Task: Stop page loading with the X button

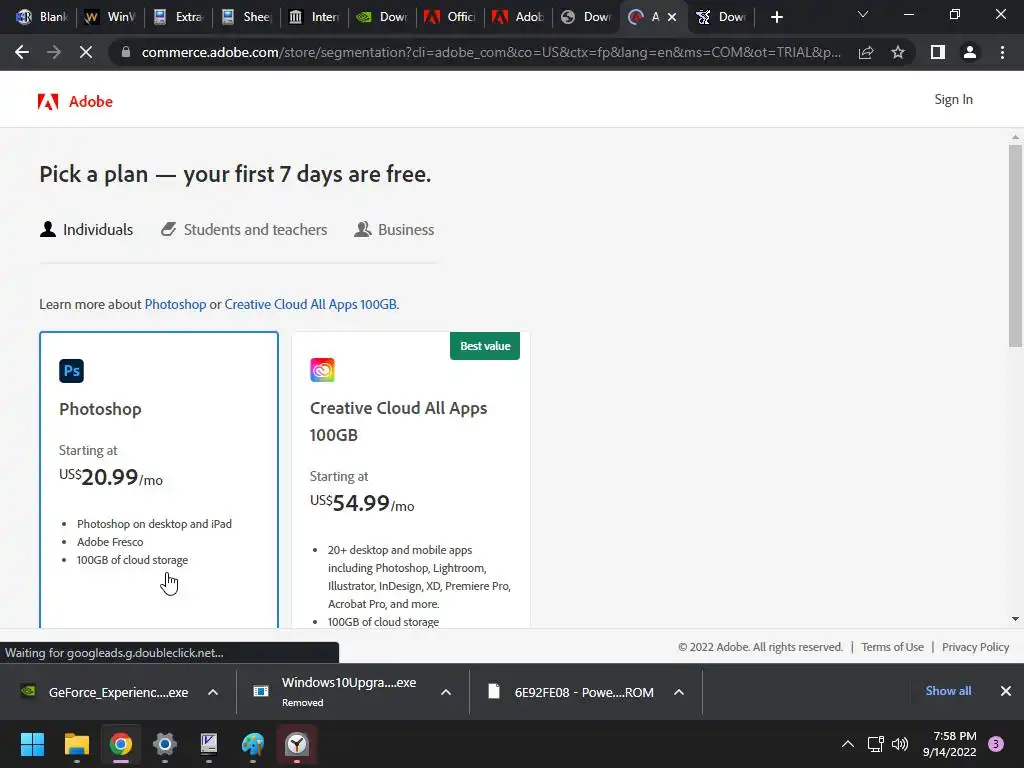Action: tap(86, 52)
